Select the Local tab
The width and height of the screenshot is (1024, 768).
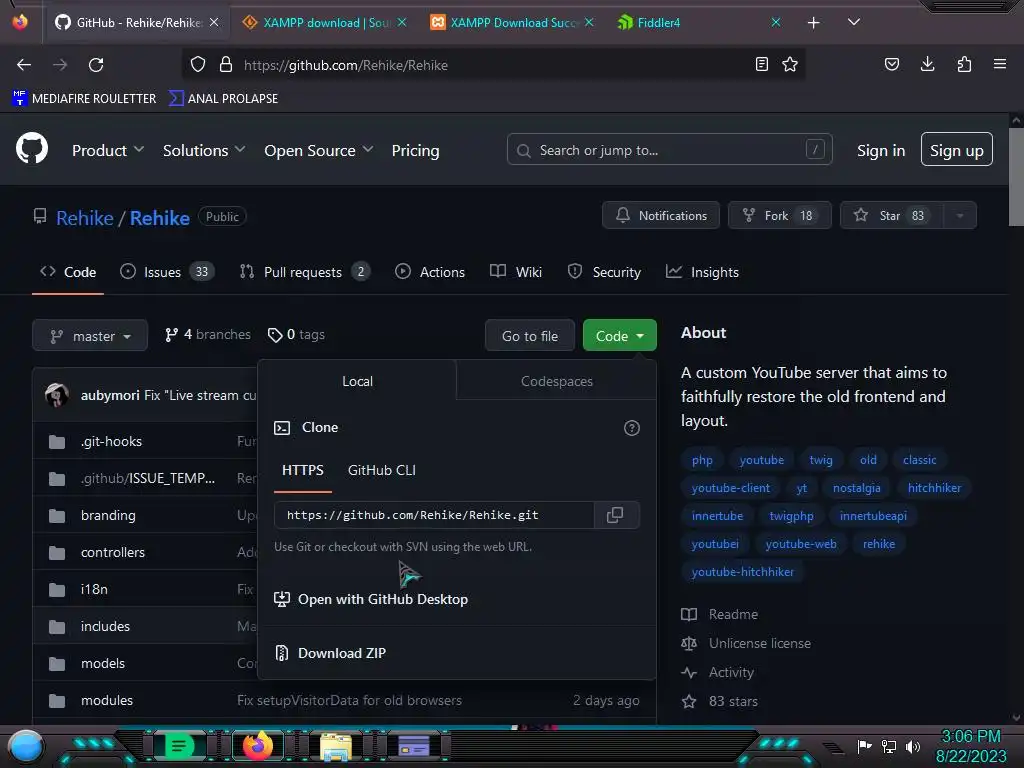tap(357, 381)
